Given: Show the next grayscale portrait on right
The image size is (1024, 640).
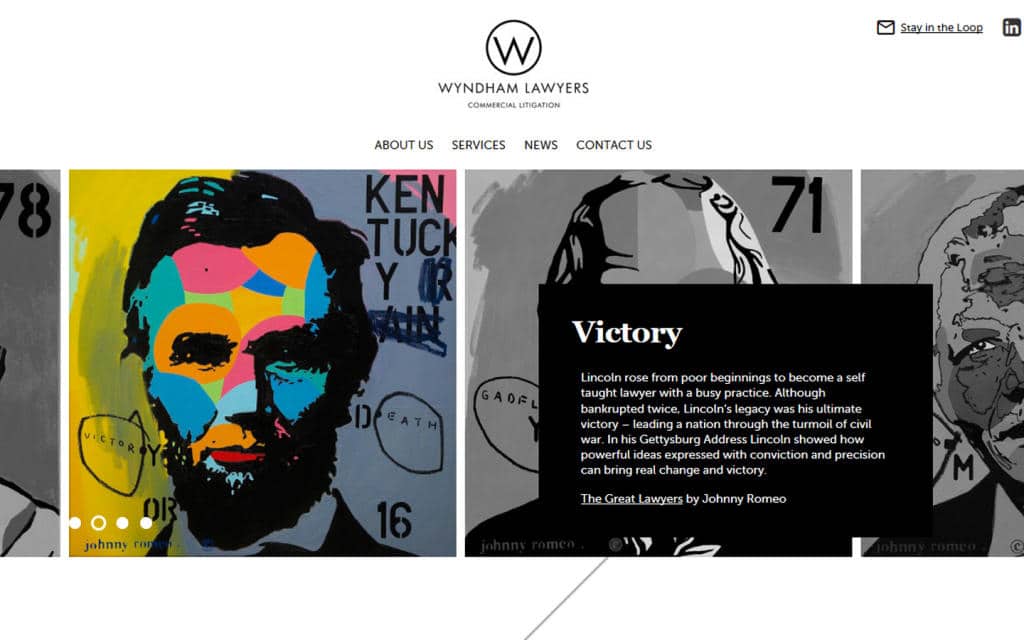Looking at the screenshot, I should click(942, 363).
